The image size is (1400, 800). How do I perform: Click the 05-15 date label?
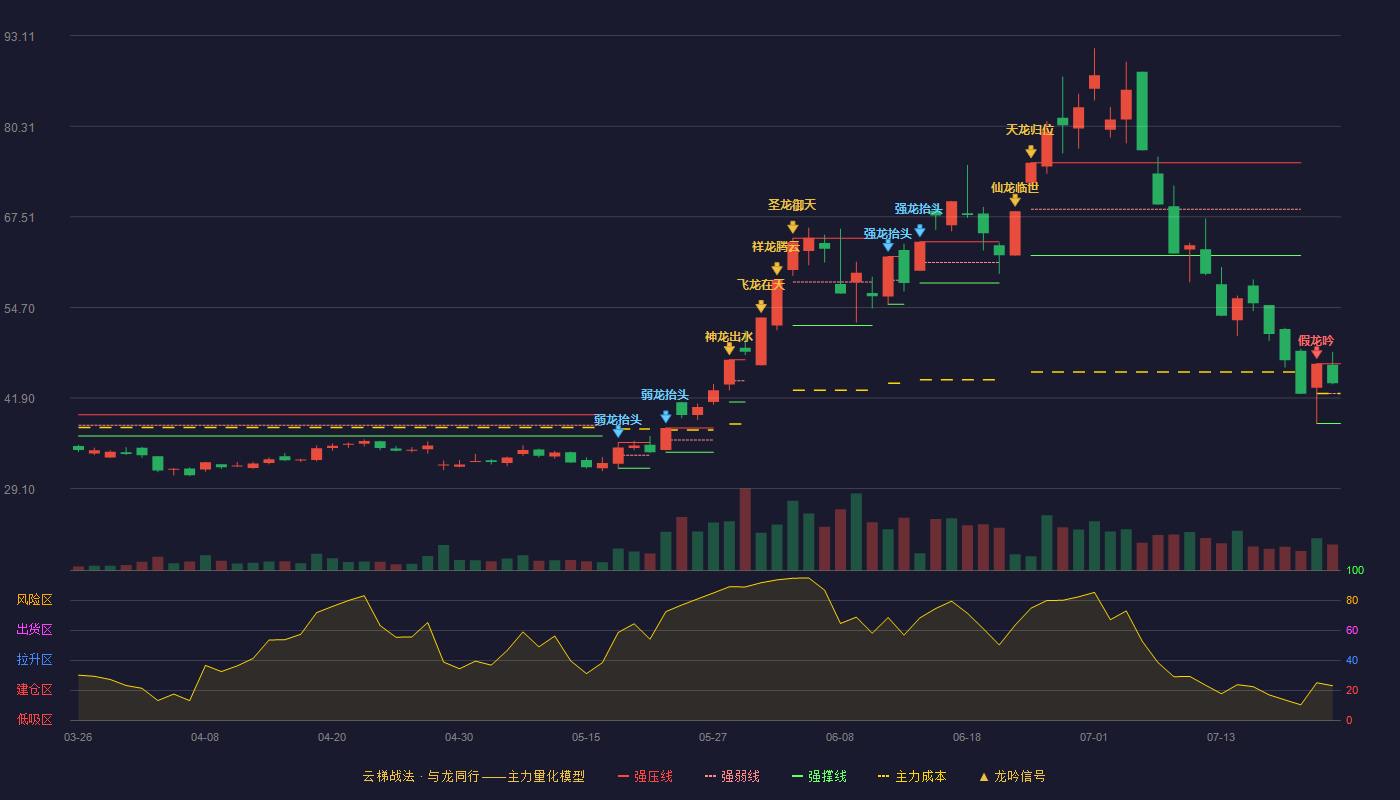point(586,737)
